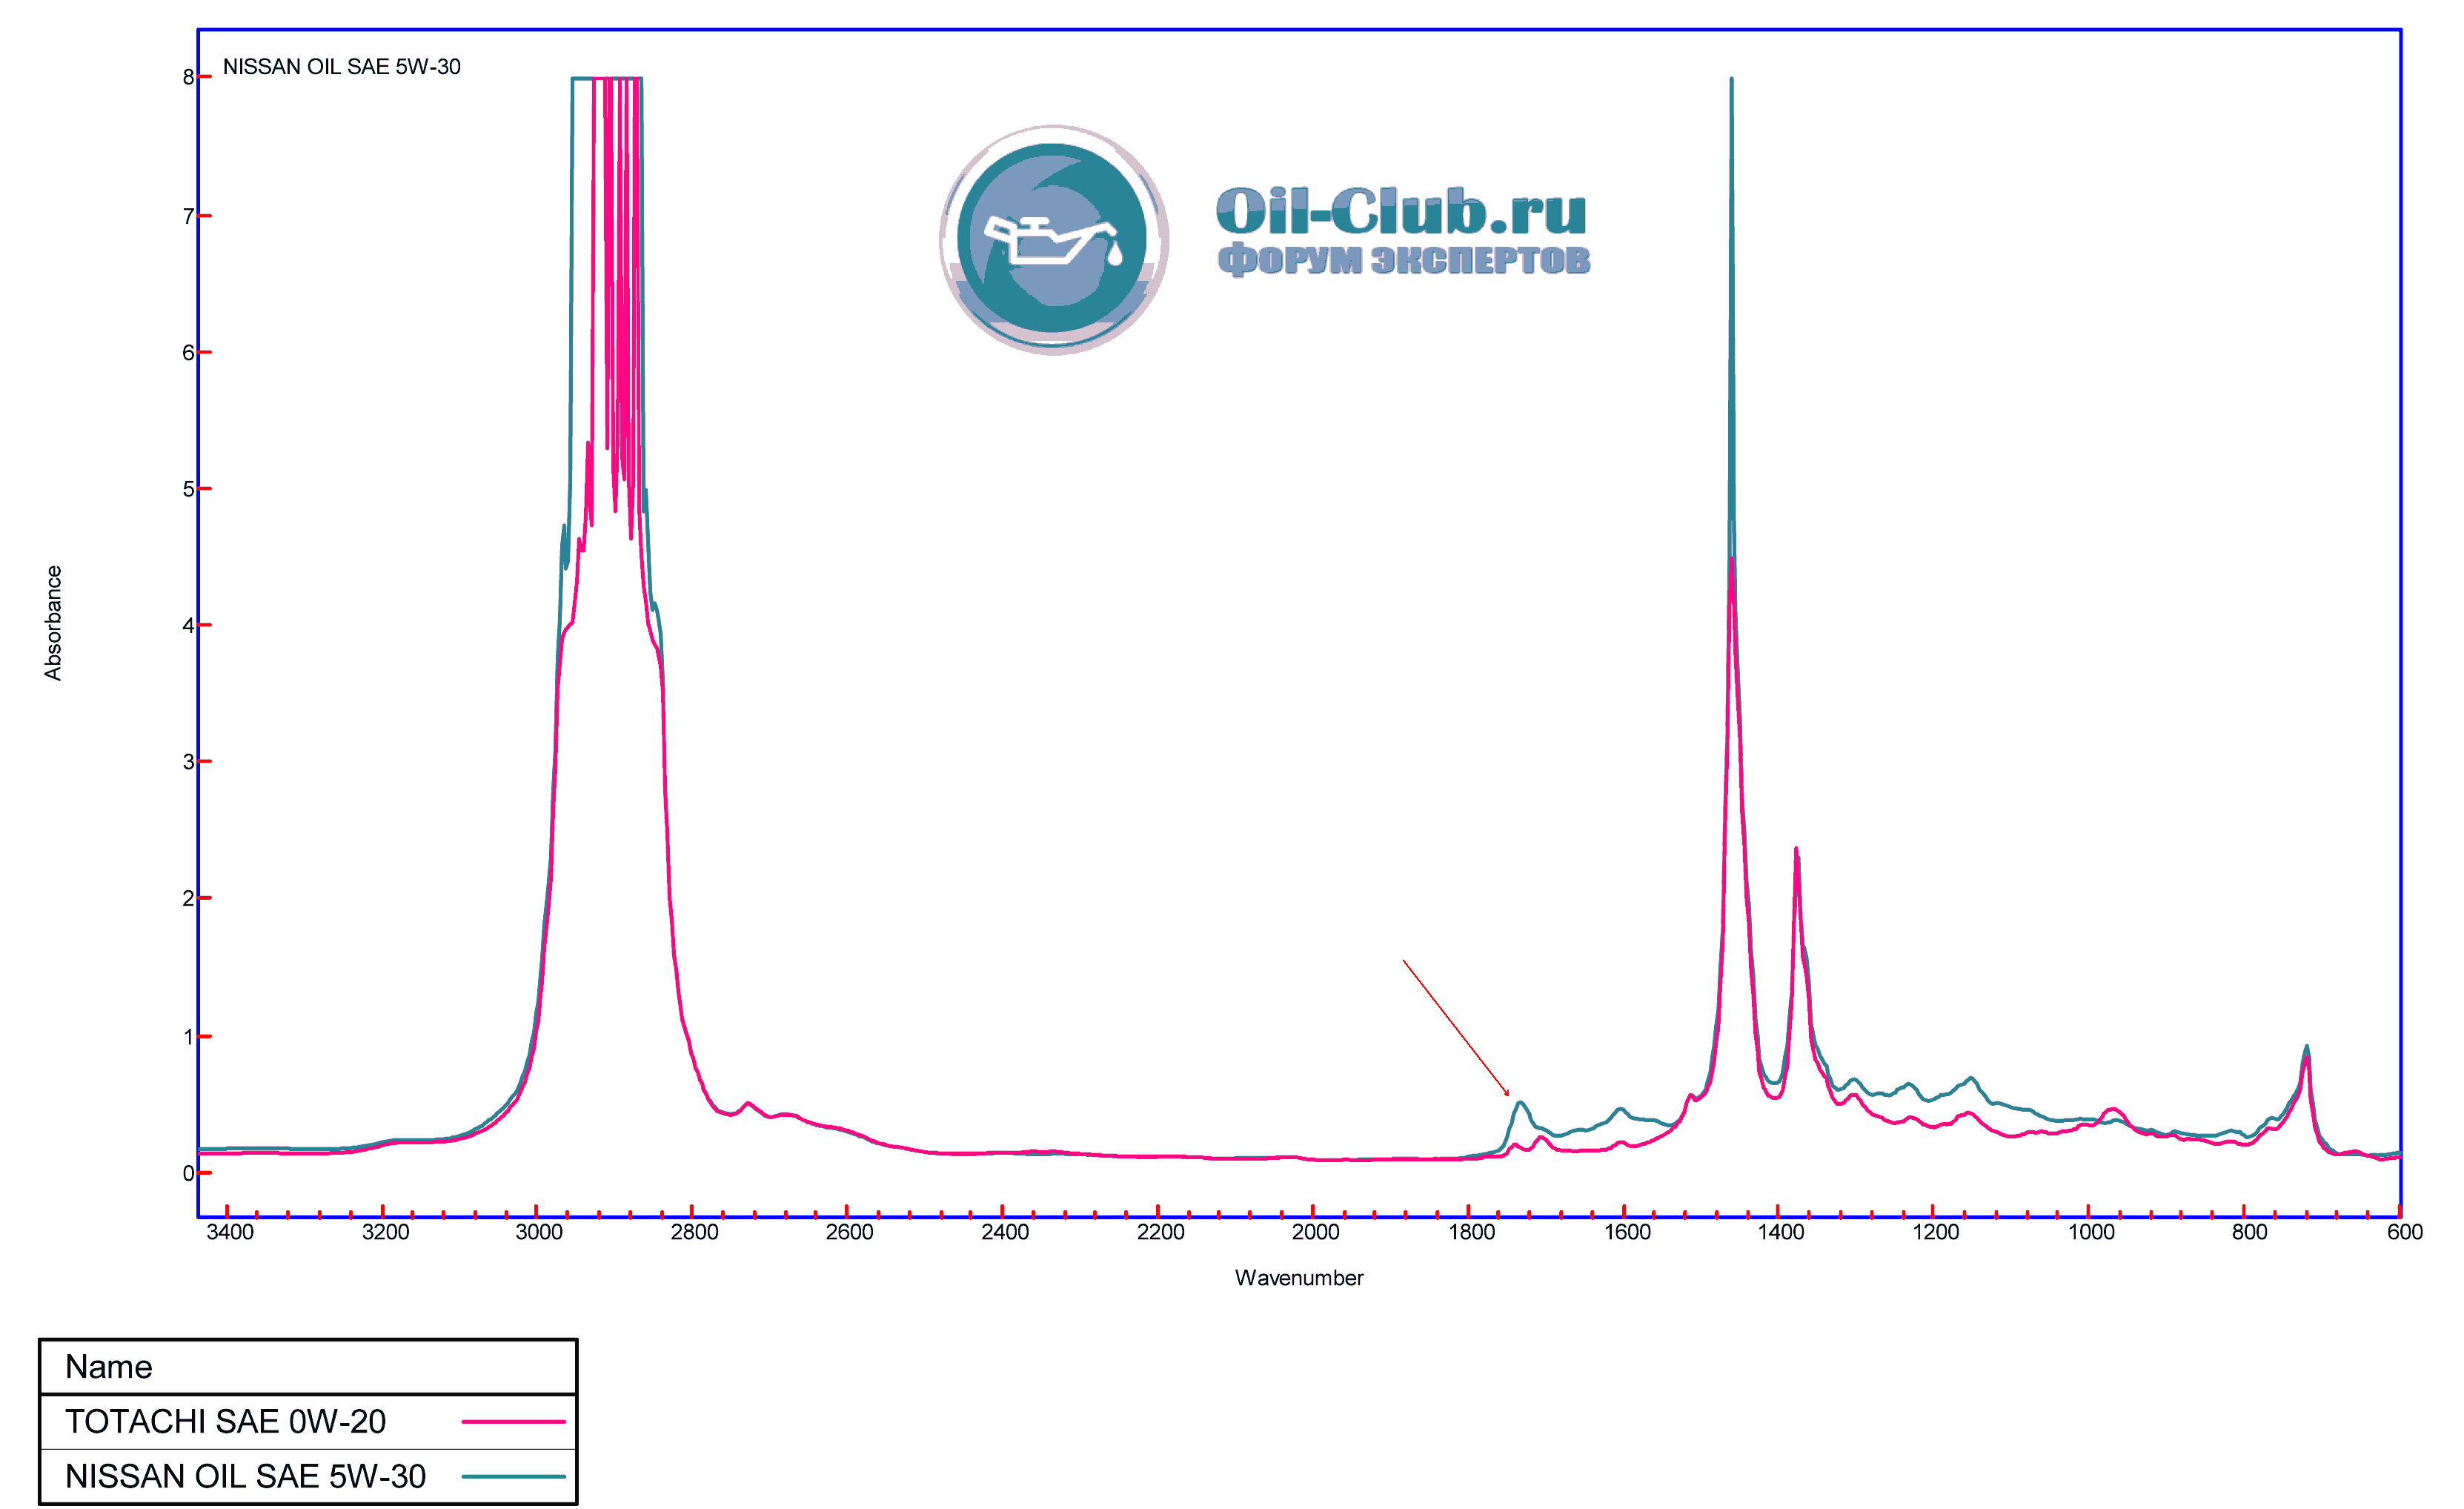2464x1509 pixels.
Task: Click the 2 absorbance tick label
Action: (188, 898)
